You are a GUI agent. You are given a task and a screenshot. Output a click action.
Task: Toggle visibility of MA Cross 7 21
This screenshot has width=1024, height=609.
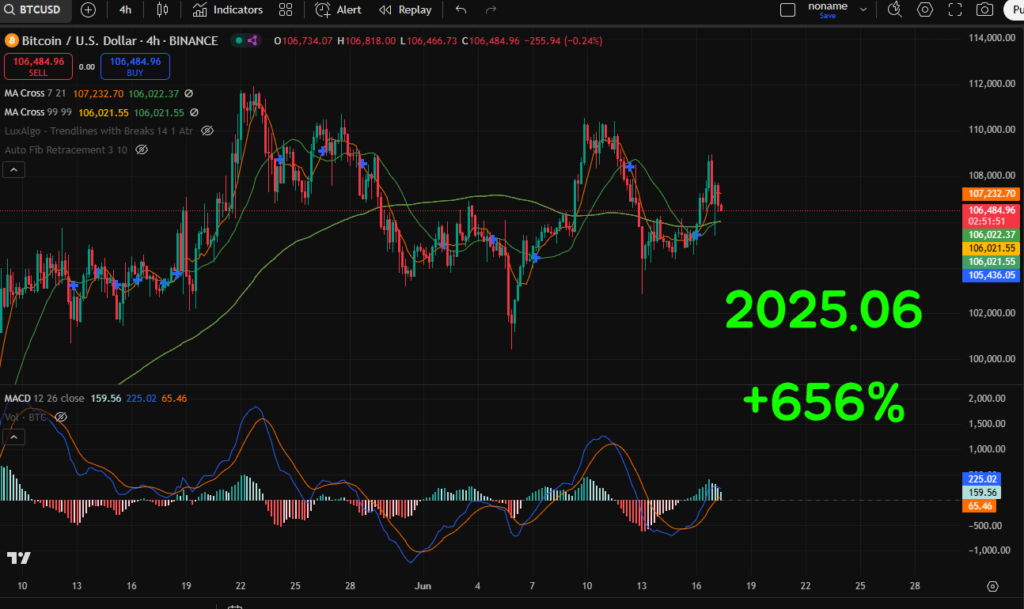189,93
